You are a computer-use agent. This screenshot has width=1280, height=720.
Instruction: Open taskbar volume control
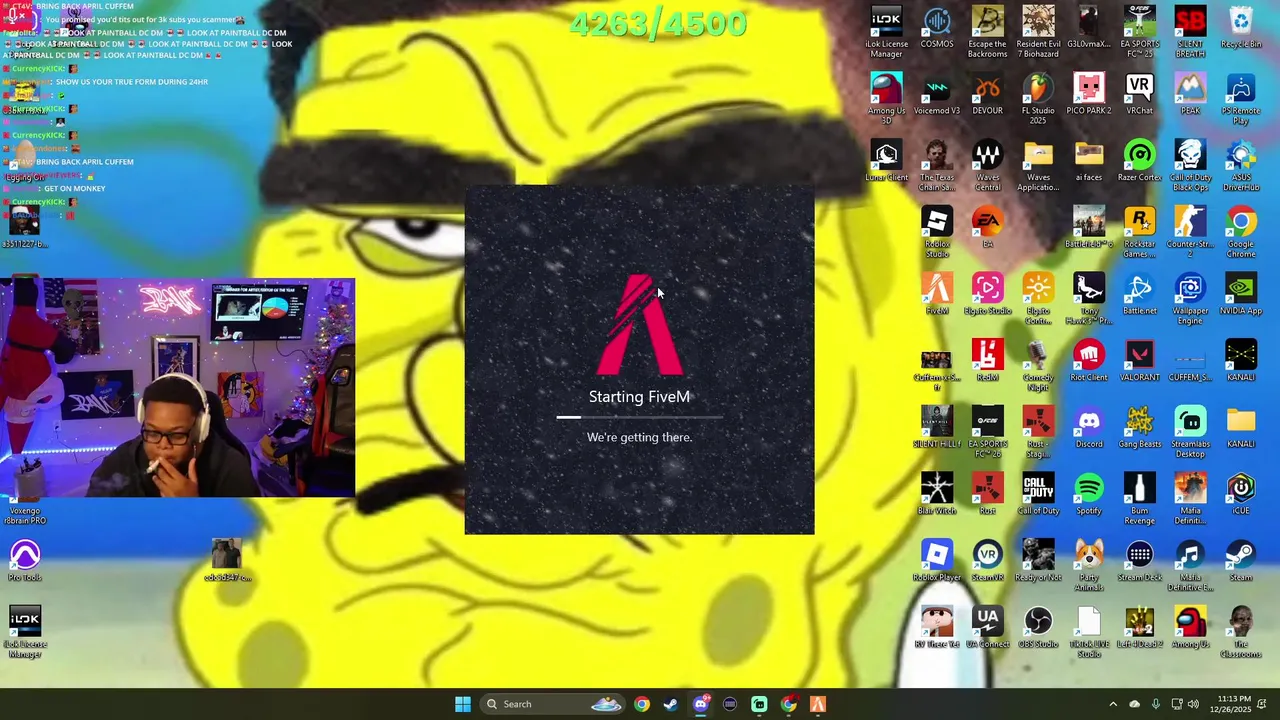point(1193,704)
